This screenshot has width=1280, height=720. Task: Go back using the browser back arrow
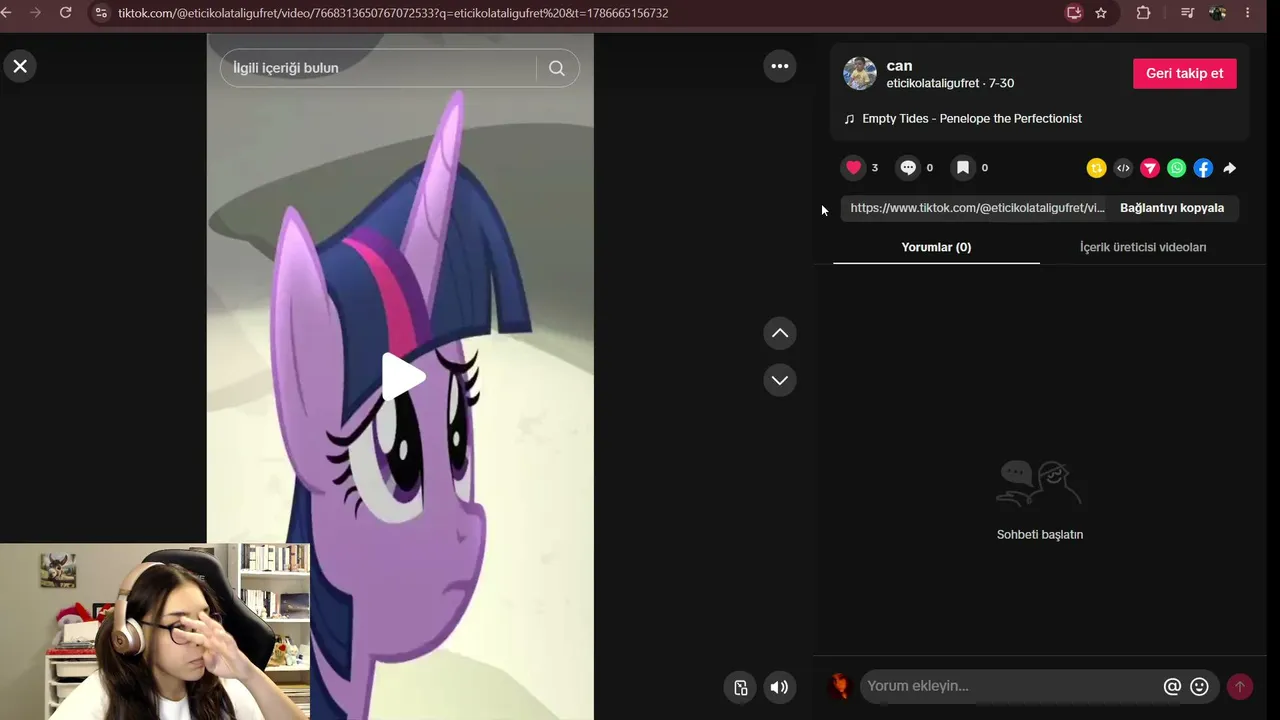(x=6, y=13)
